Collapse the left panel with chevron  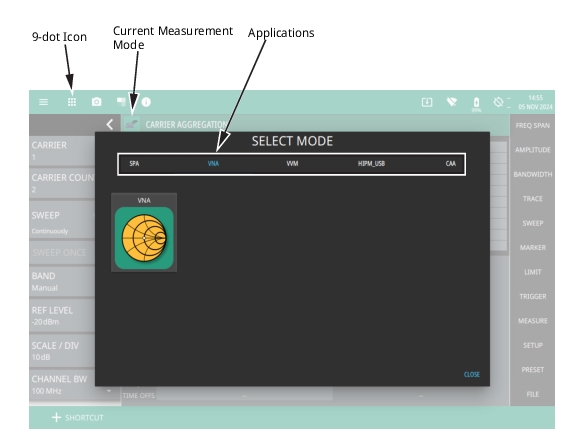(x=109, y=125)
